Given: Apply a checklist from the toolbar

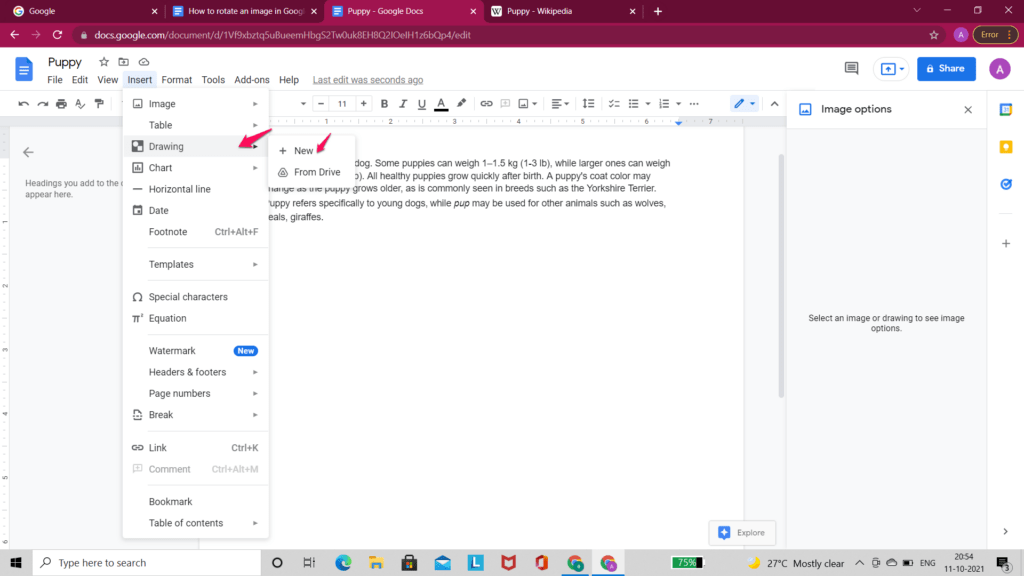Looking at the screenshot, I should (614, 103).
